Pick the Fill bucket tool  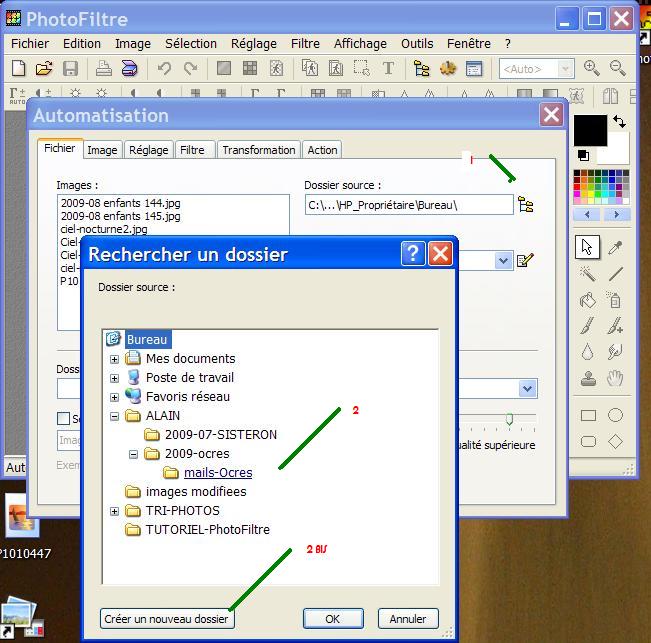[x=589, y=299]
